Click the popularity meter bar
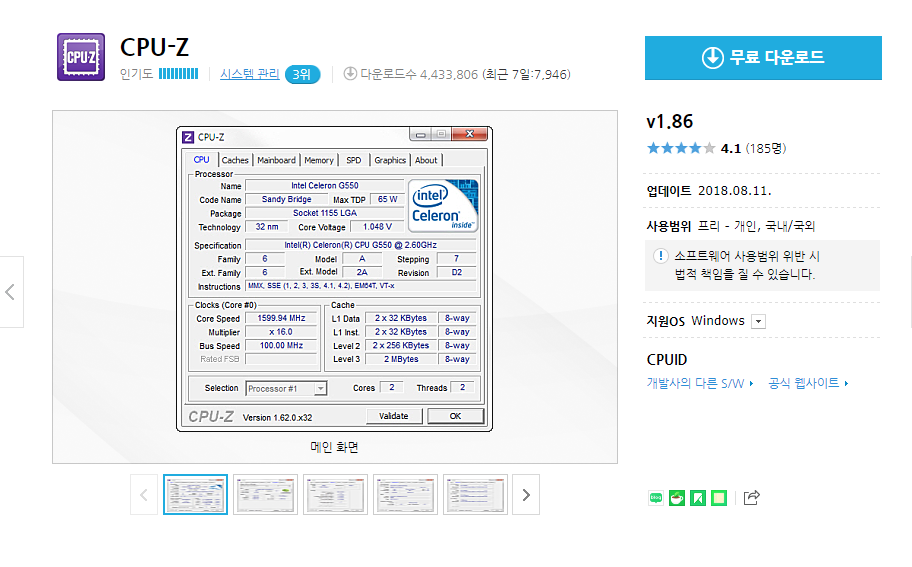The height and width of the screenshot is (567, 912). (179, 74)
